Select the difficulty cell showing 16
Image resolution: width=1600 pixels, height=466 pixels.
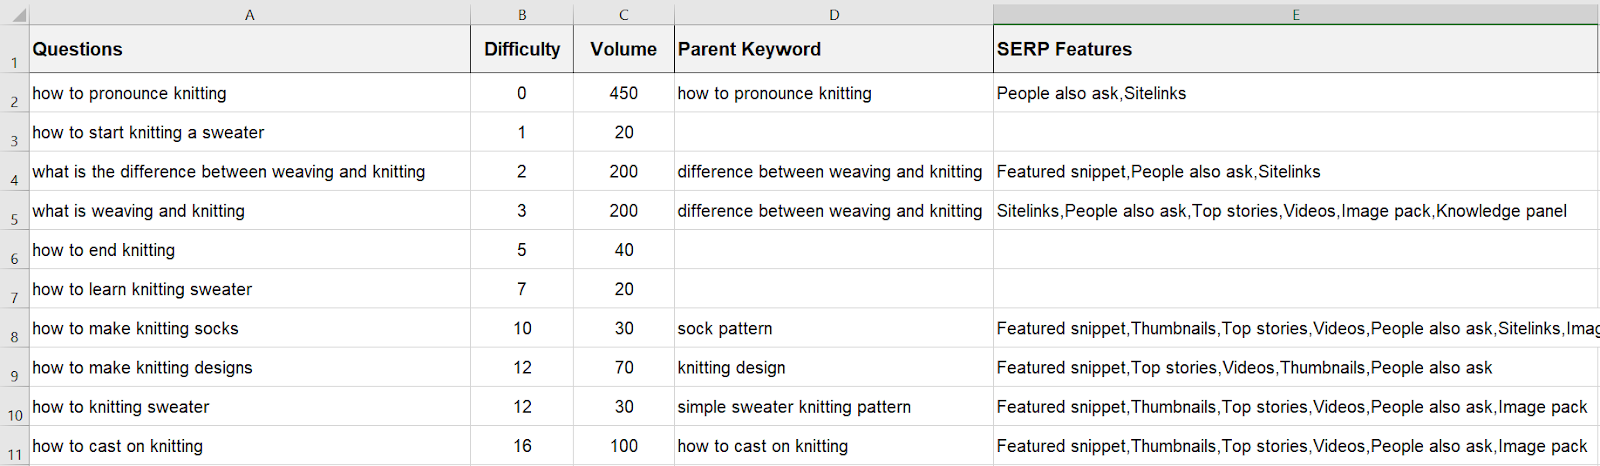coord(522,446)
